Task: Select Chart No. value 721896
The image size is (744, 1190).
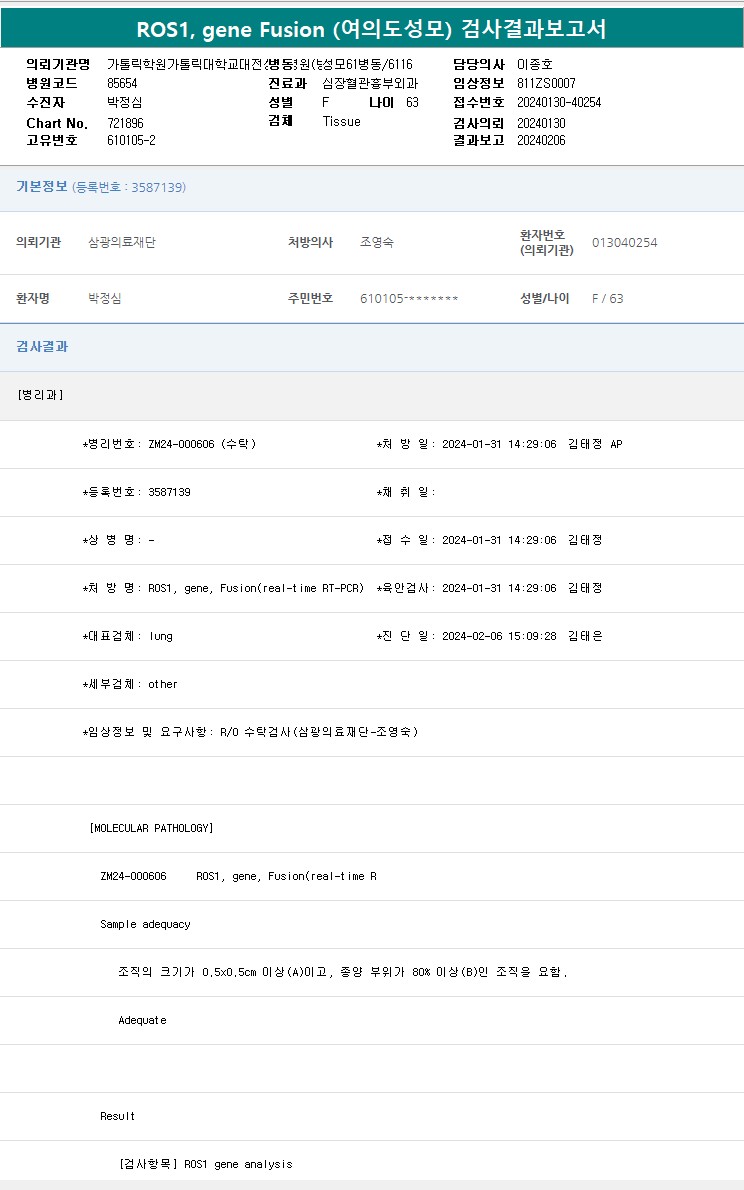Action: click(x=125, y=122)
